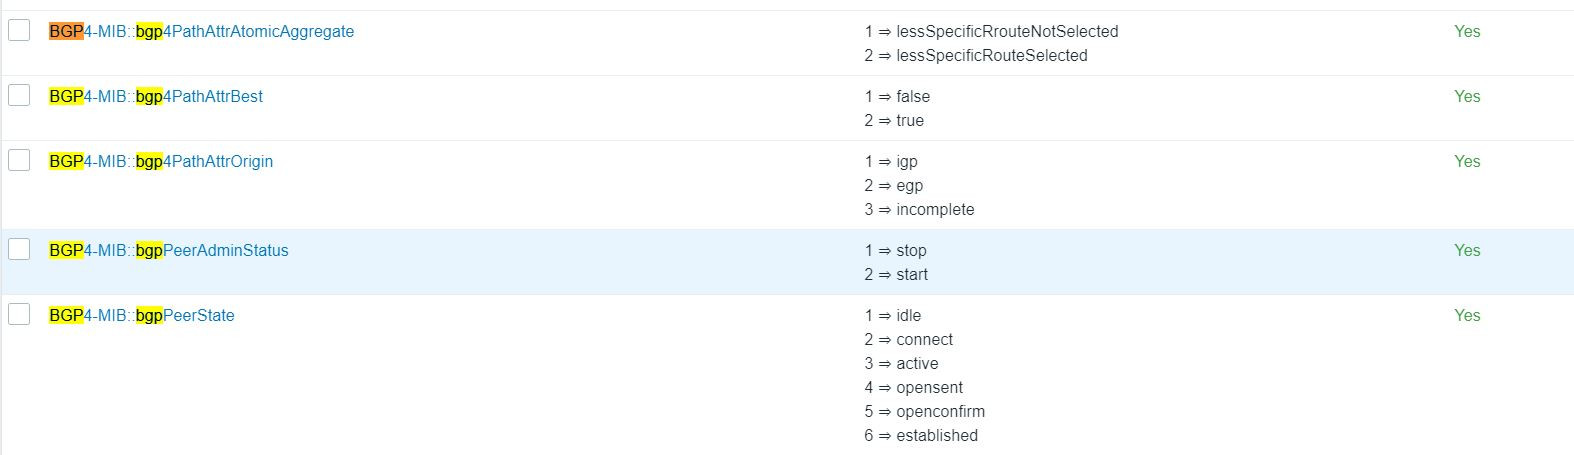Click the '2 ⇒ start' mapping entry

(896, 274)
